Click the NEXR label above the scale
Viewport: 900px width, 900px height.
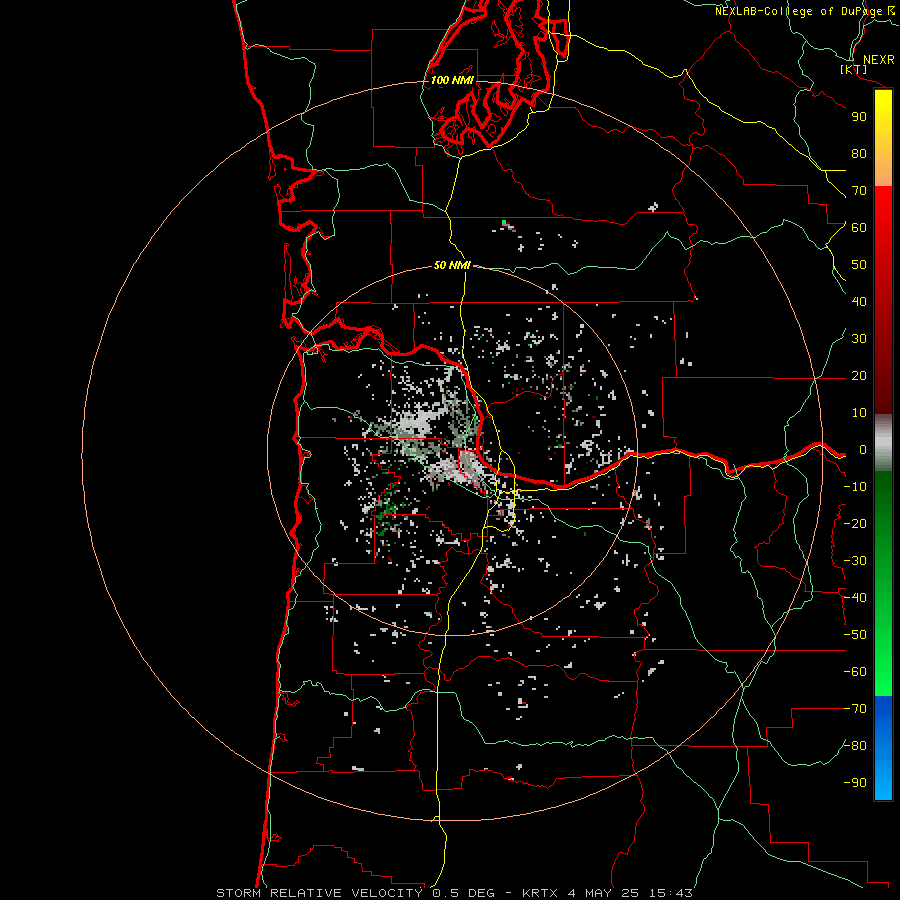pyautogui.click(x=879, y=60)
